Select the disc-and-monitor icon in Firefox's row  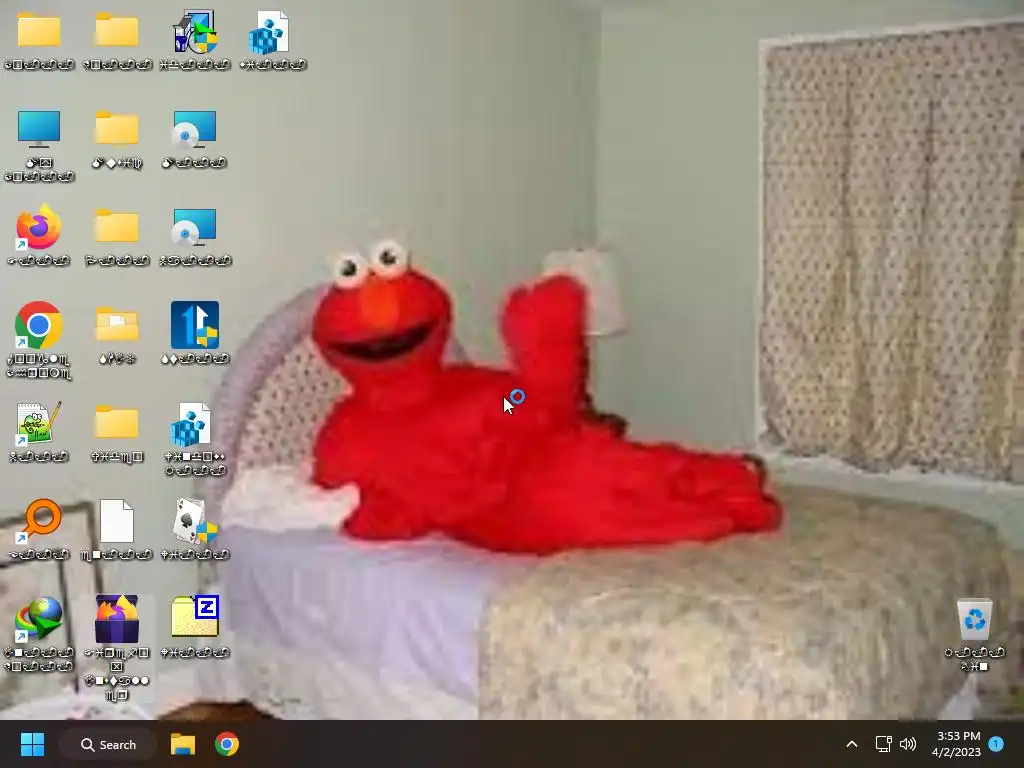pos(195,227)
